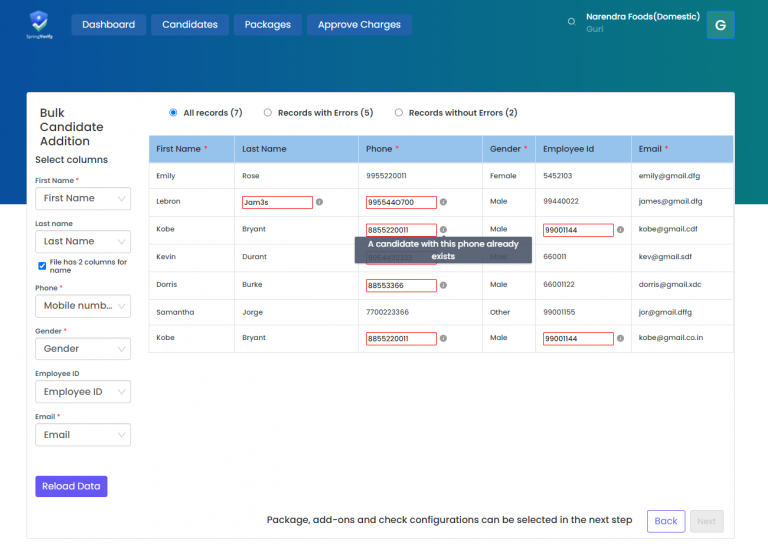
Task: Click the Employee Id column header
Action: click(x=583, y=149)
